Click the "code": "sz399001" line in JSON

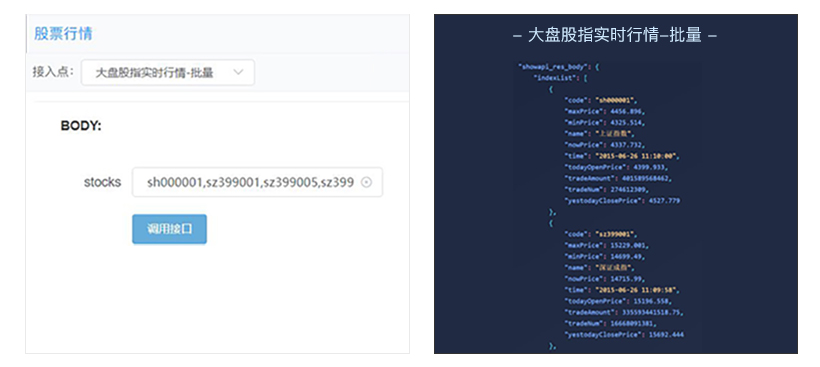(x=601, y=234)
